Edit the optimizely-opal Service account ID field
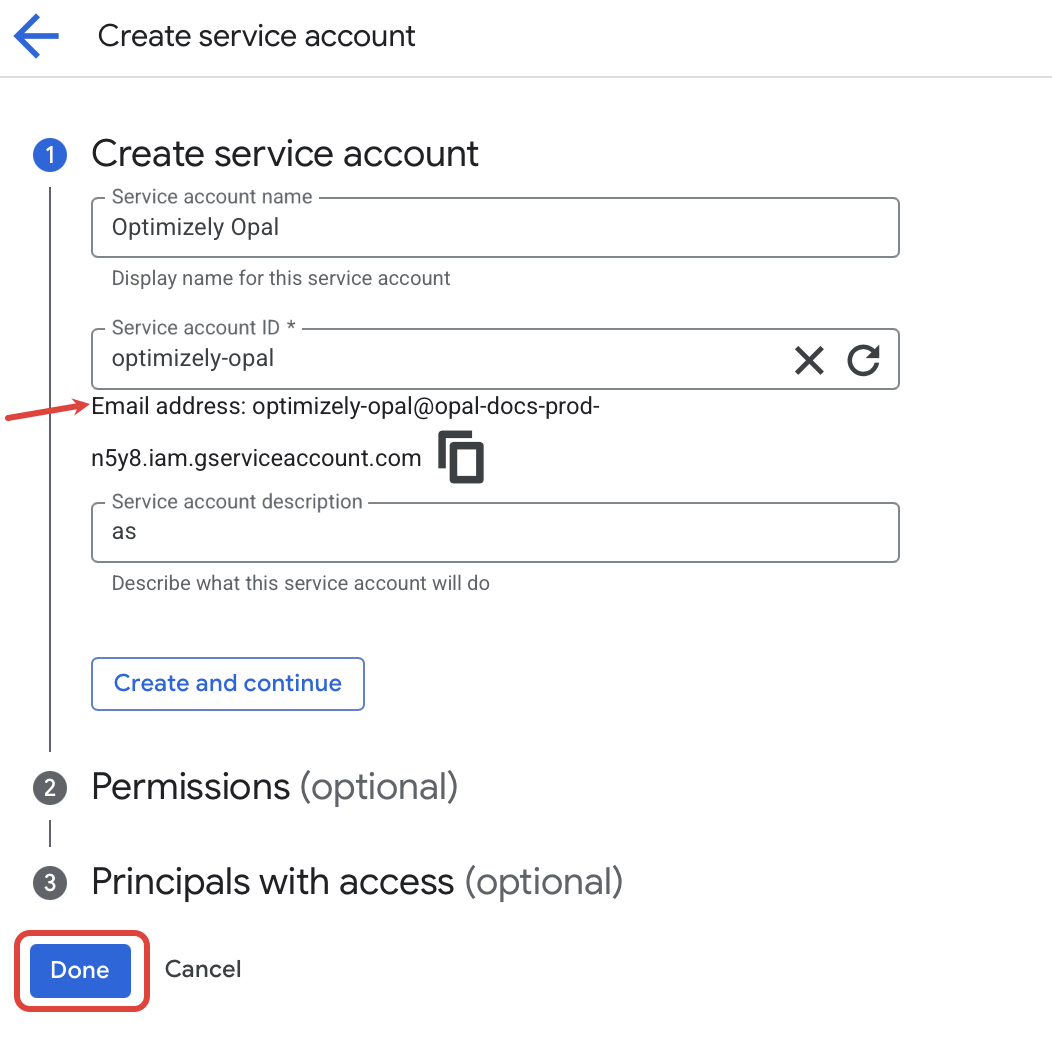 [400, 360]
